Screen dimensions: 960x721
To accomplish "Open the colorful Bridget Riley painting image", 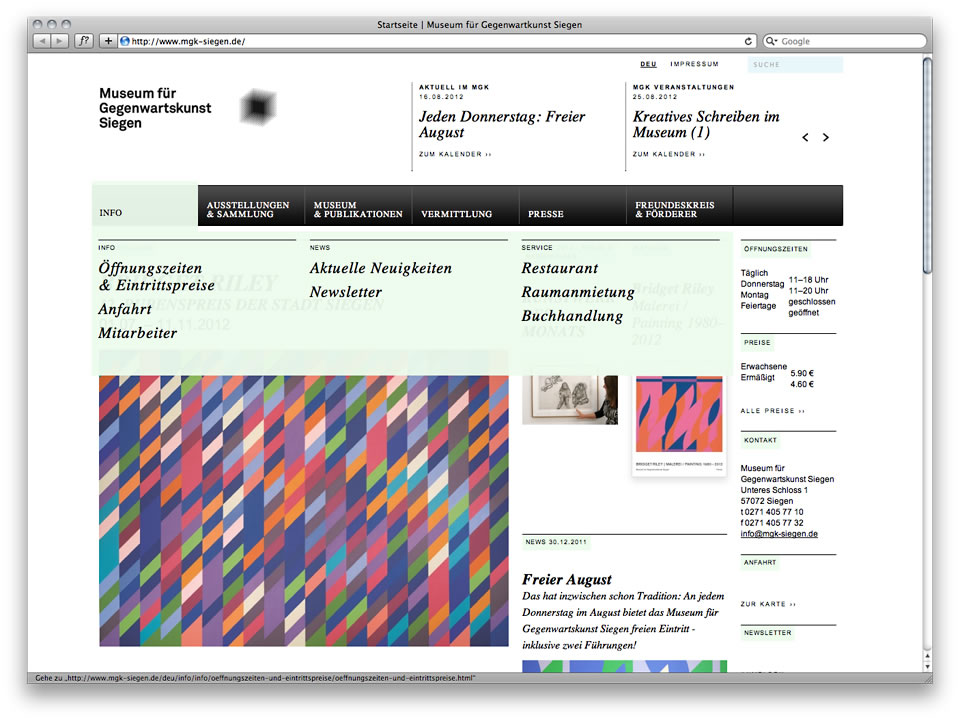I will click(x=304, y=510).
